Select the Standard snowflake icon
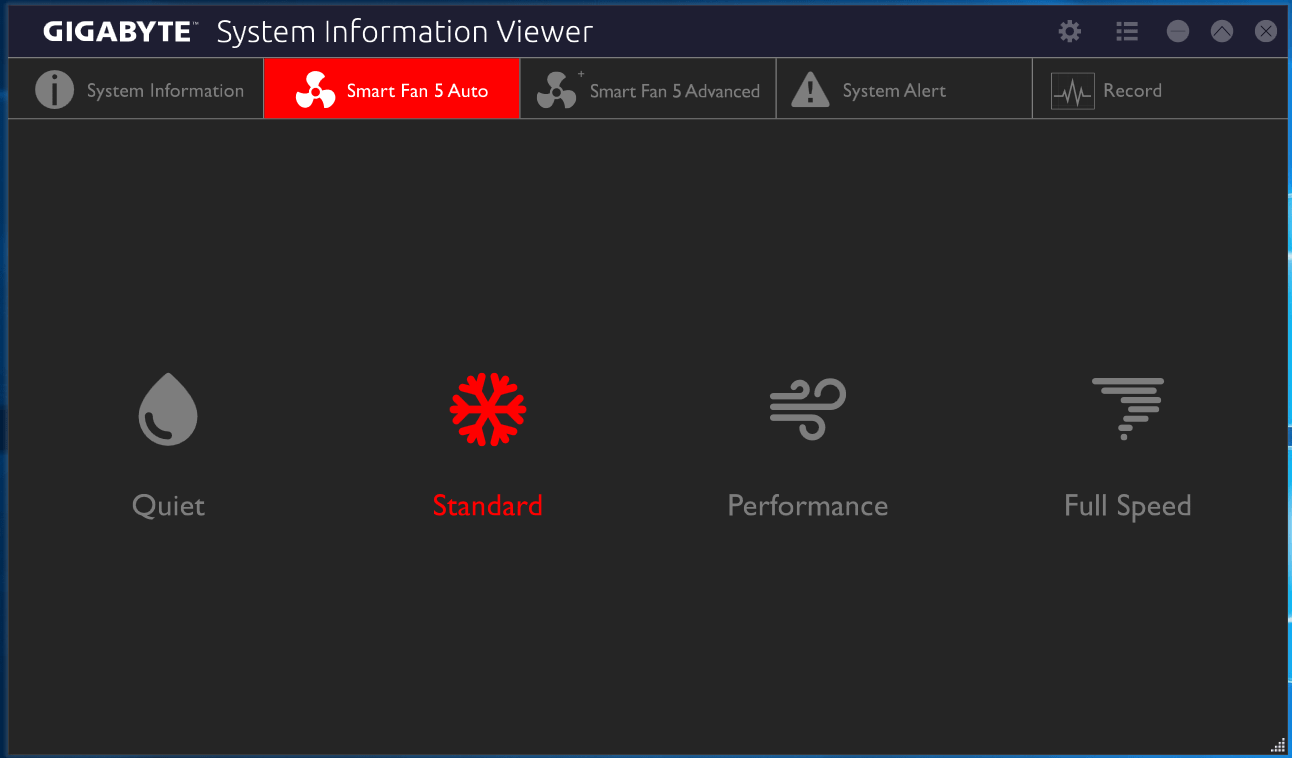Viewport: 1292px width, 758px height. tap(488, 409)
